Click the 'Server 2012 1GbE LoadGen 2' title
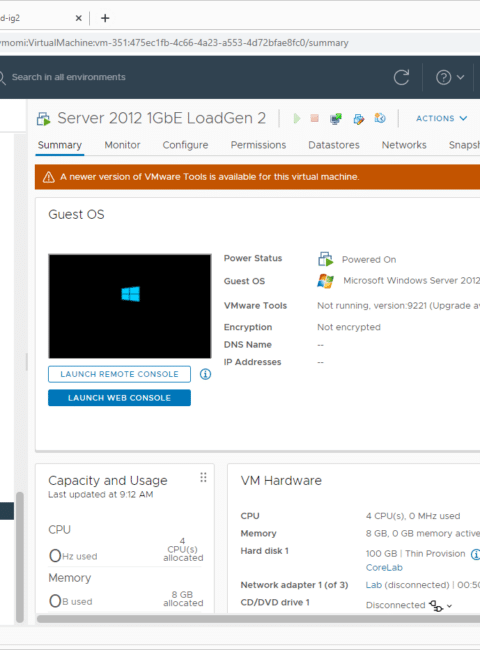The width and height of the screenshot is (480, 650). (x=162, y=119)
